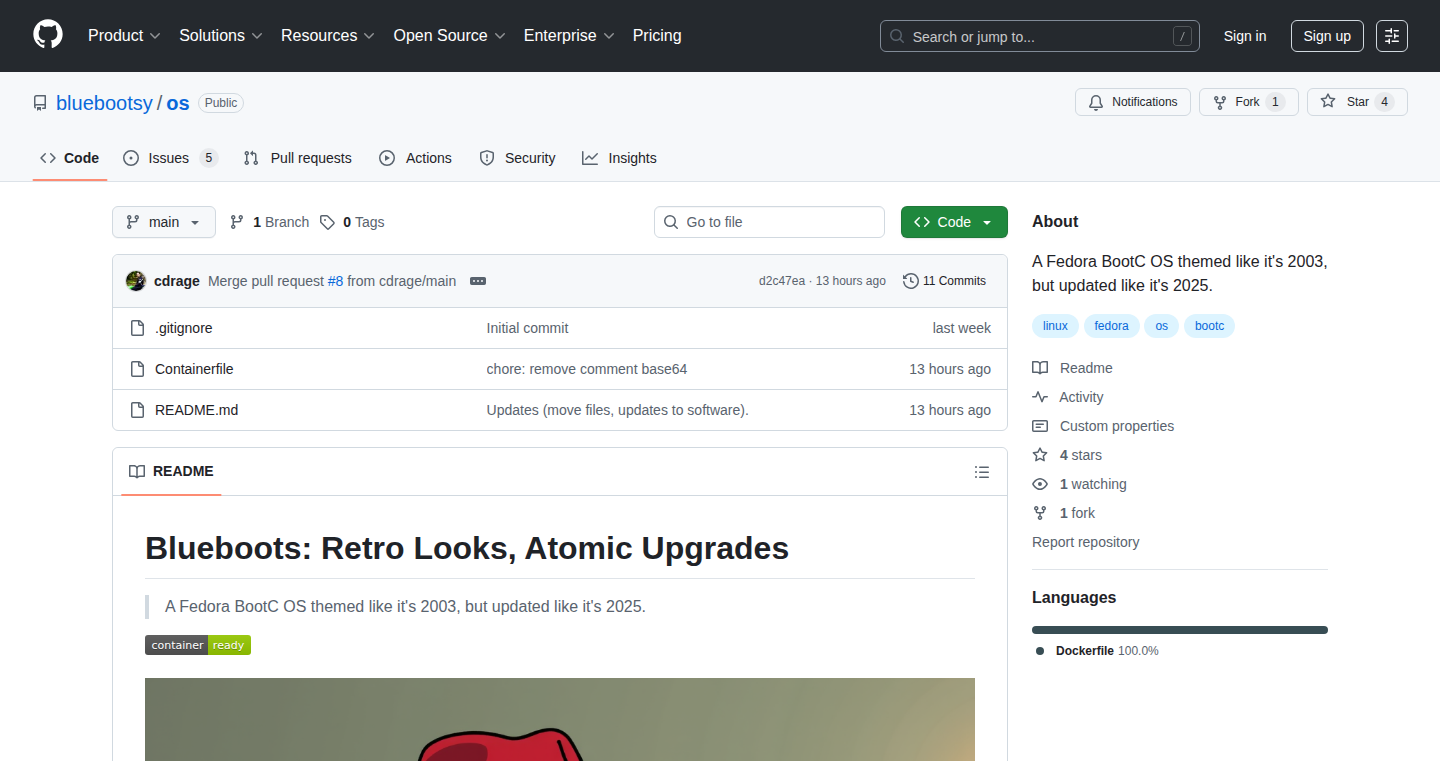Click the Notifications bell icon
This screenshot has height=761, width=1440.
(x=1096, y=102)
